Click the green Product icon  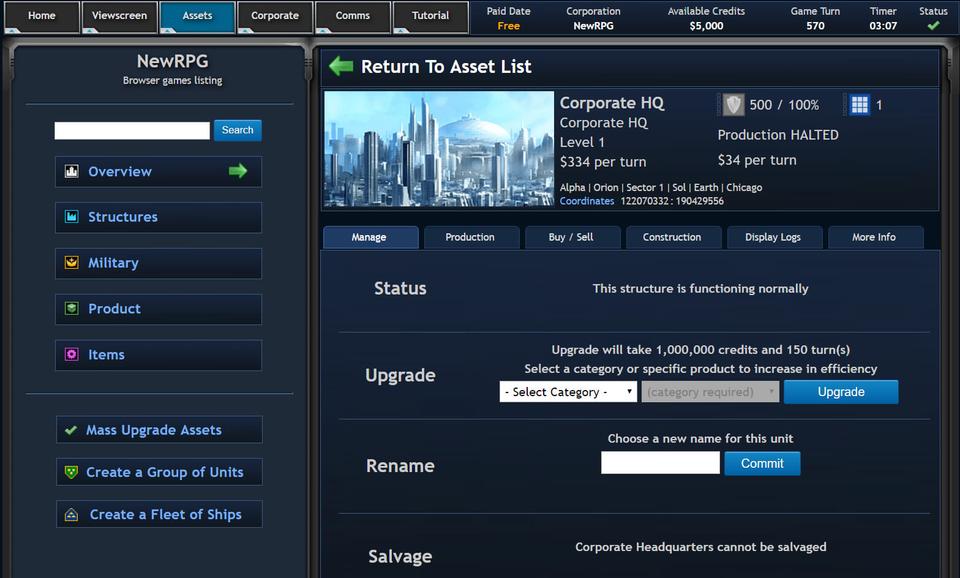tap(72, 309)
